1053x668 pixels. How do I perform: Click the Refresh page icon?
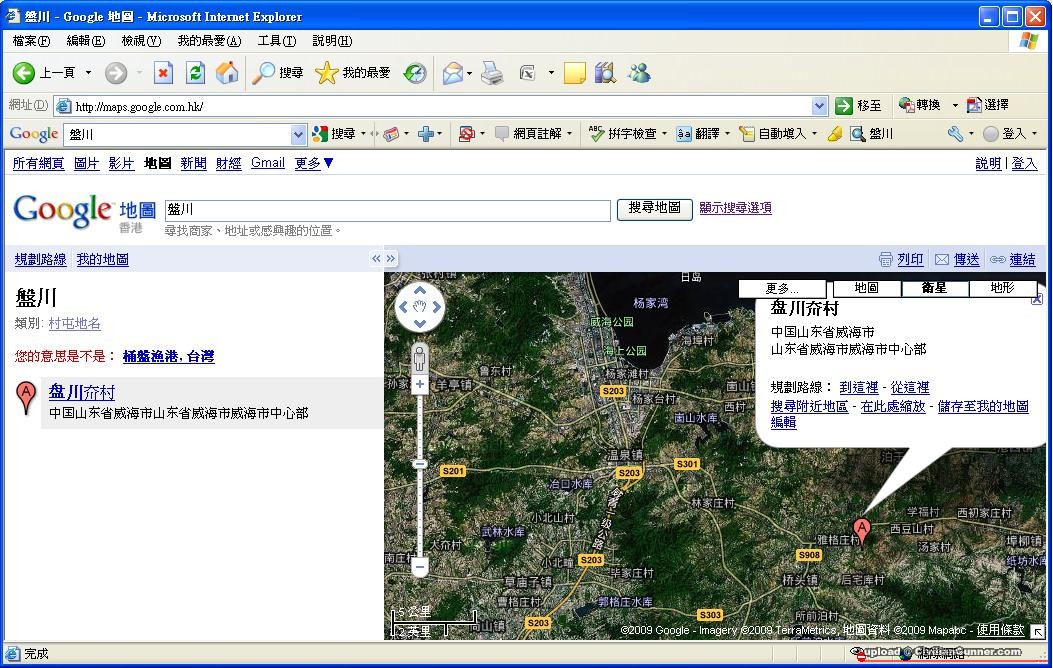pyautogui.click(x=195, y=73)
